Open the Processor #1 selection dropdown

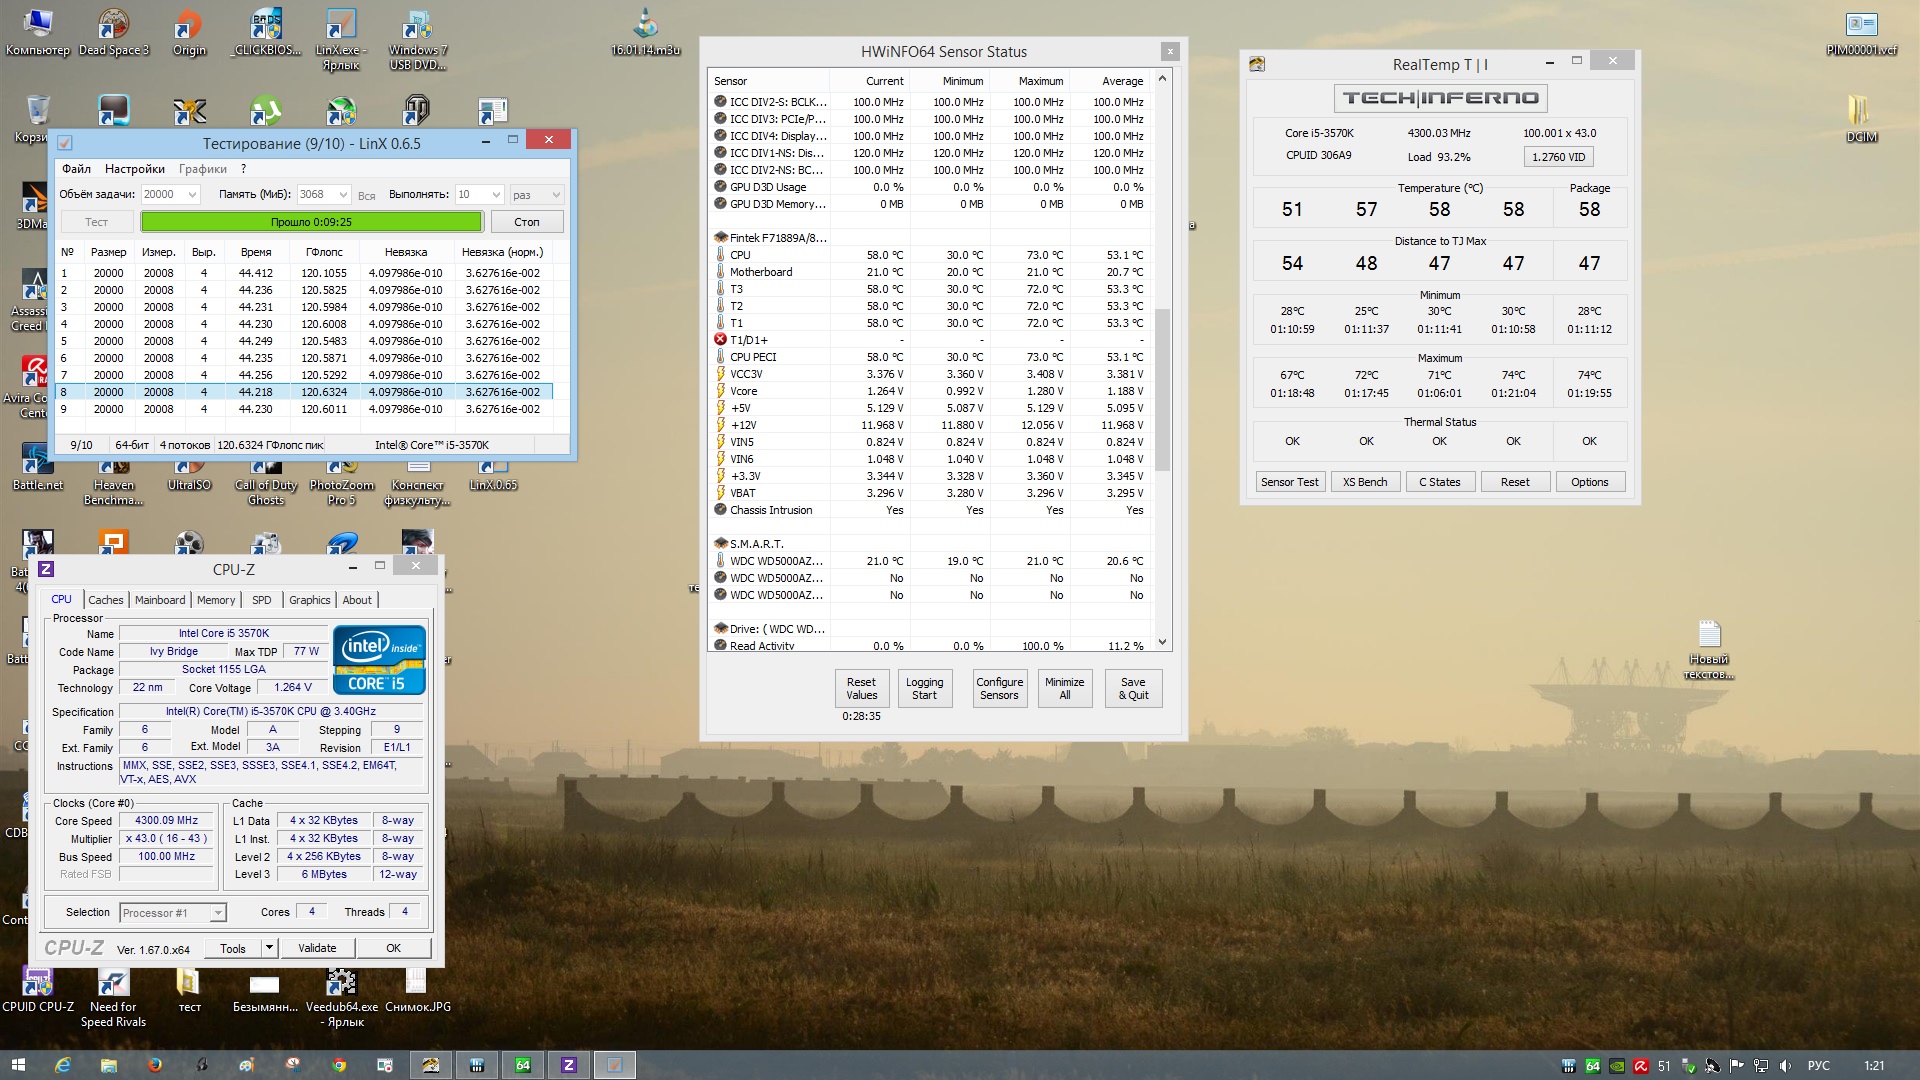[x=217, y=913]
